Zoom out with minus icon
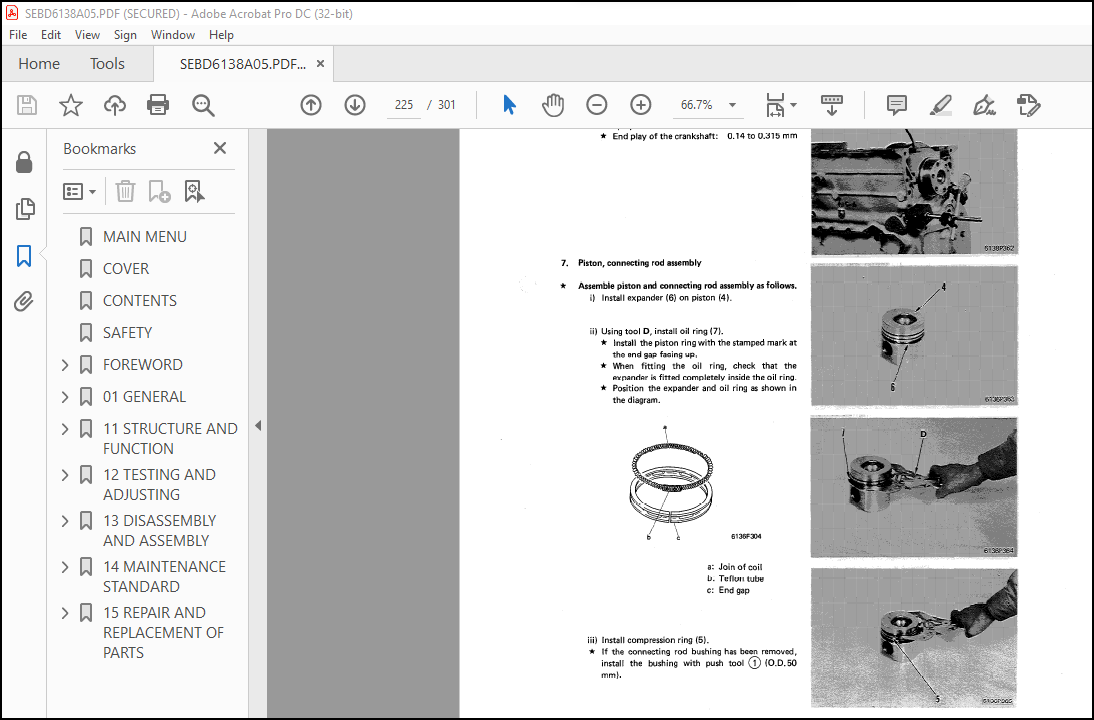The height and width of the screenshot is (720, 1094). click(x=597, y=105)
